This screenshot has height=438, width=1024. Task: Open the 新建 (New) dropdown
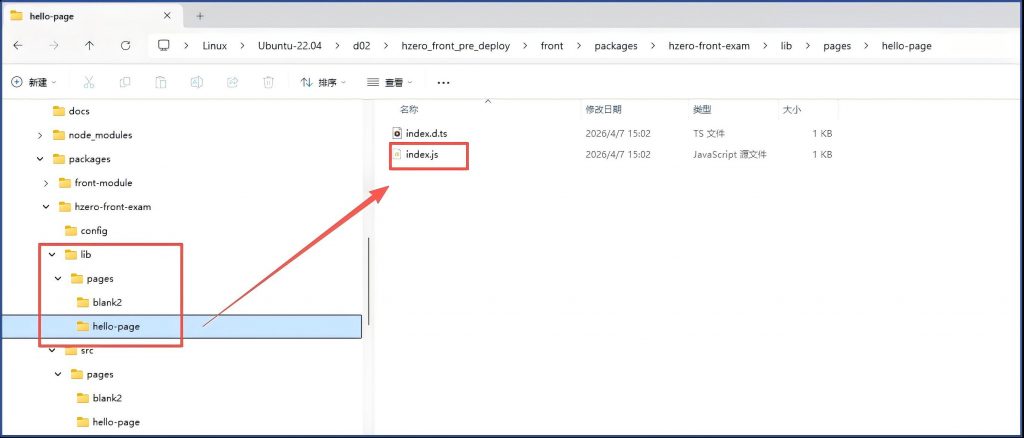tap(34, 82)
